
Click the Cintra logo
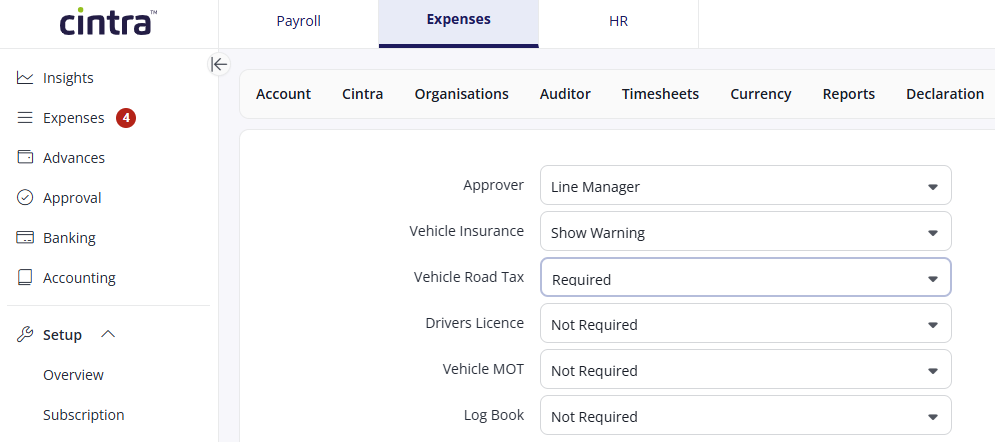pyautogui.click(x=109, y=22)
